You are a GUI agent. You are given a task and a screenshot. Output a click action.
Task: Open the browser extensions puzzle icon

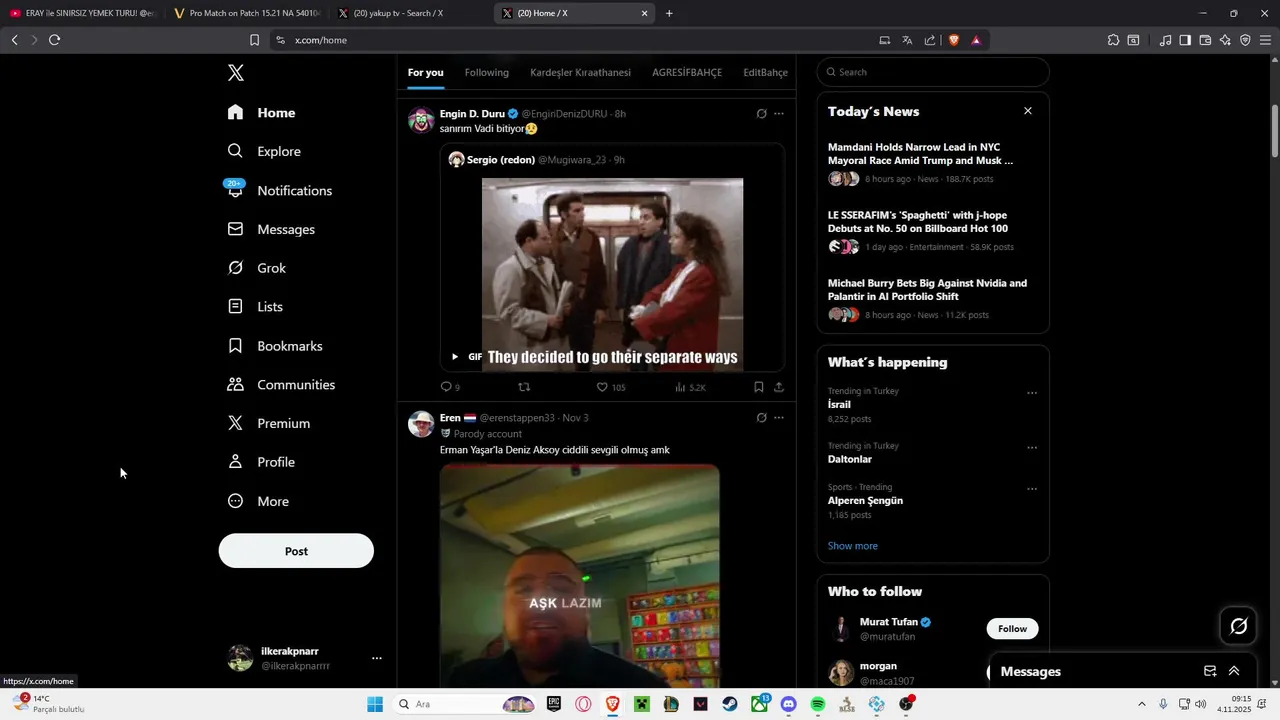(x=1113, y=40)
